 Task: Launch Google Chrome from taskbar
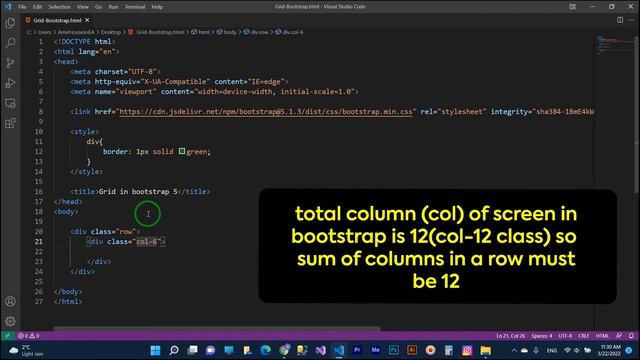pyautogui.click(x=284, y=350)
